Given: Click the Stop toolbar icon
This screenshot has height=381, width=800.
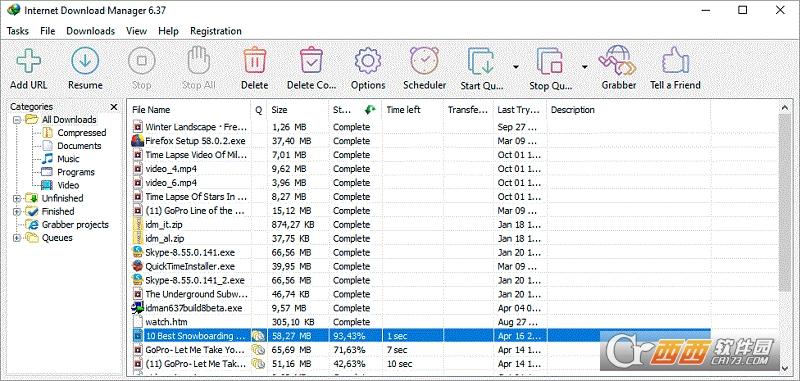Looking at the screenshot, I should [141, 61].
